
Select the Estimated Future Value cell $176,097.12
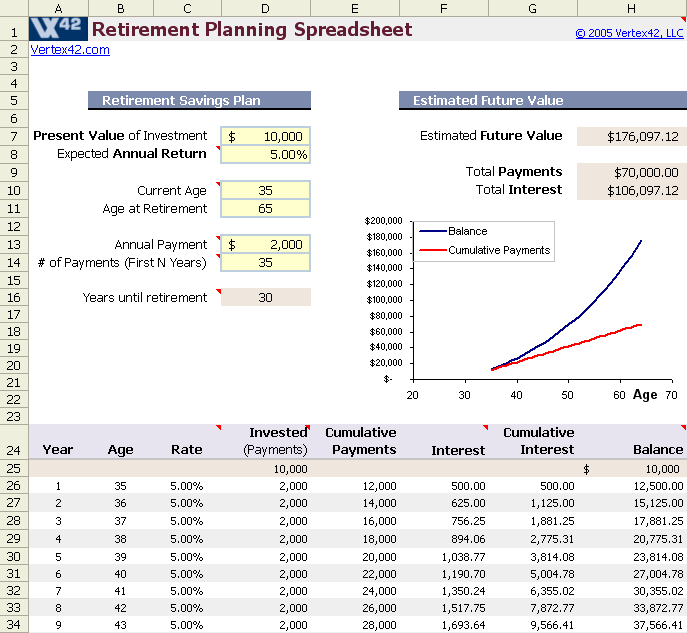[x=632, y=136]
